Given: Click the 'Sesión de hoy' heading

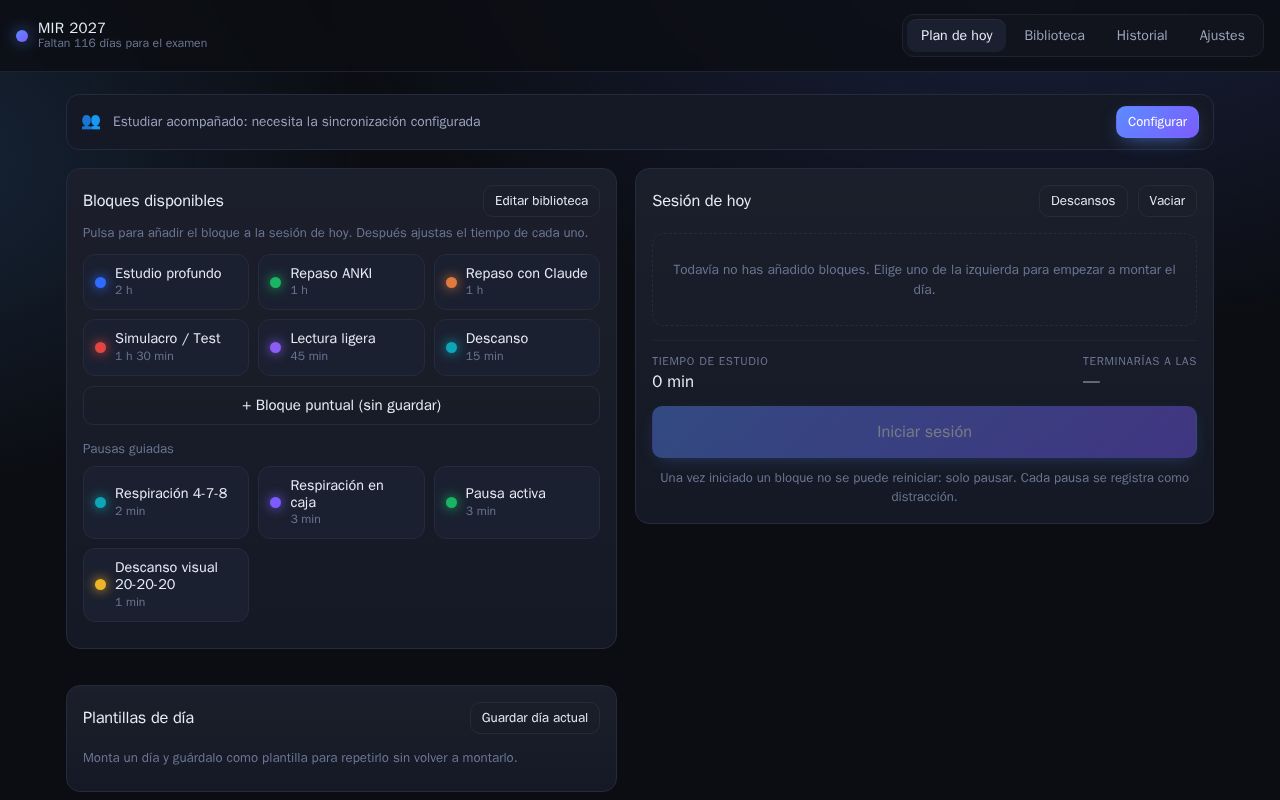Looking at the screenshot, I should click(701, 201).
